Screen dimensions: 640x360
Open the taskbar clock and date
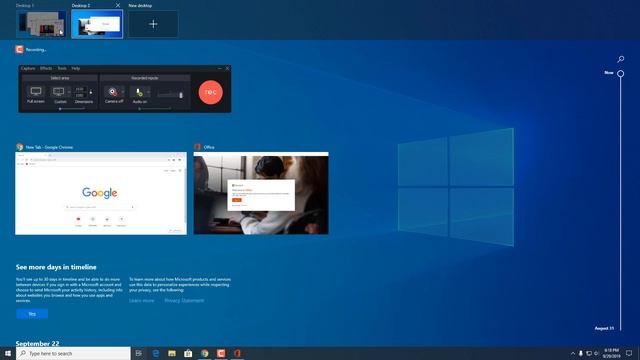tap(611, 353)
